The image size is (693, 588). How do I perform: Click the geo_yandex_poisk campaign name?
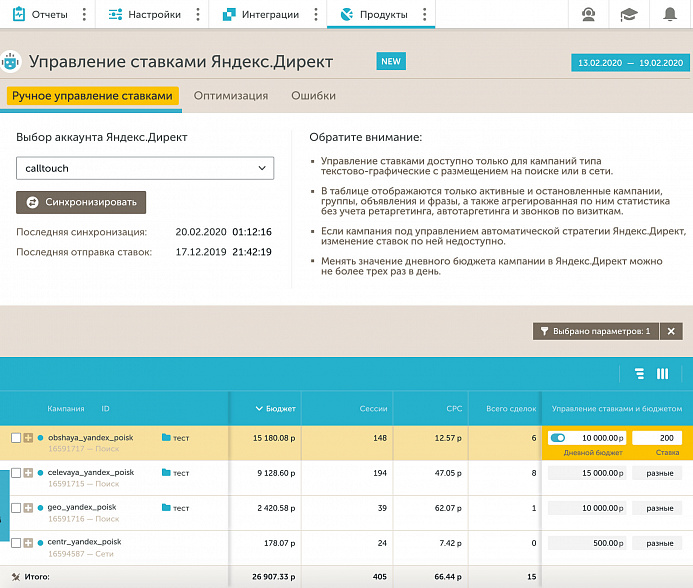tap(82, 507)
